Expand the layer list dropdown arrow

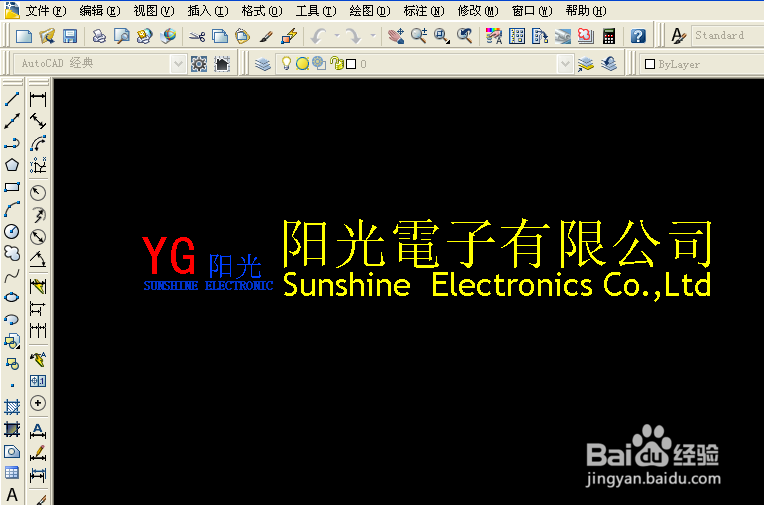click(565, 64)
